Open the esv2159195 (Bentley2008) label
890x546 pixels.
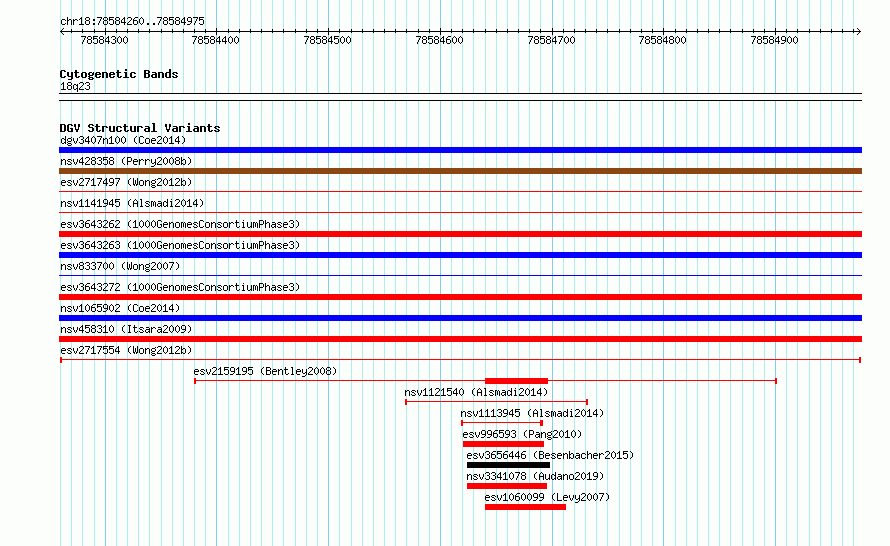[x=265, y=371]
